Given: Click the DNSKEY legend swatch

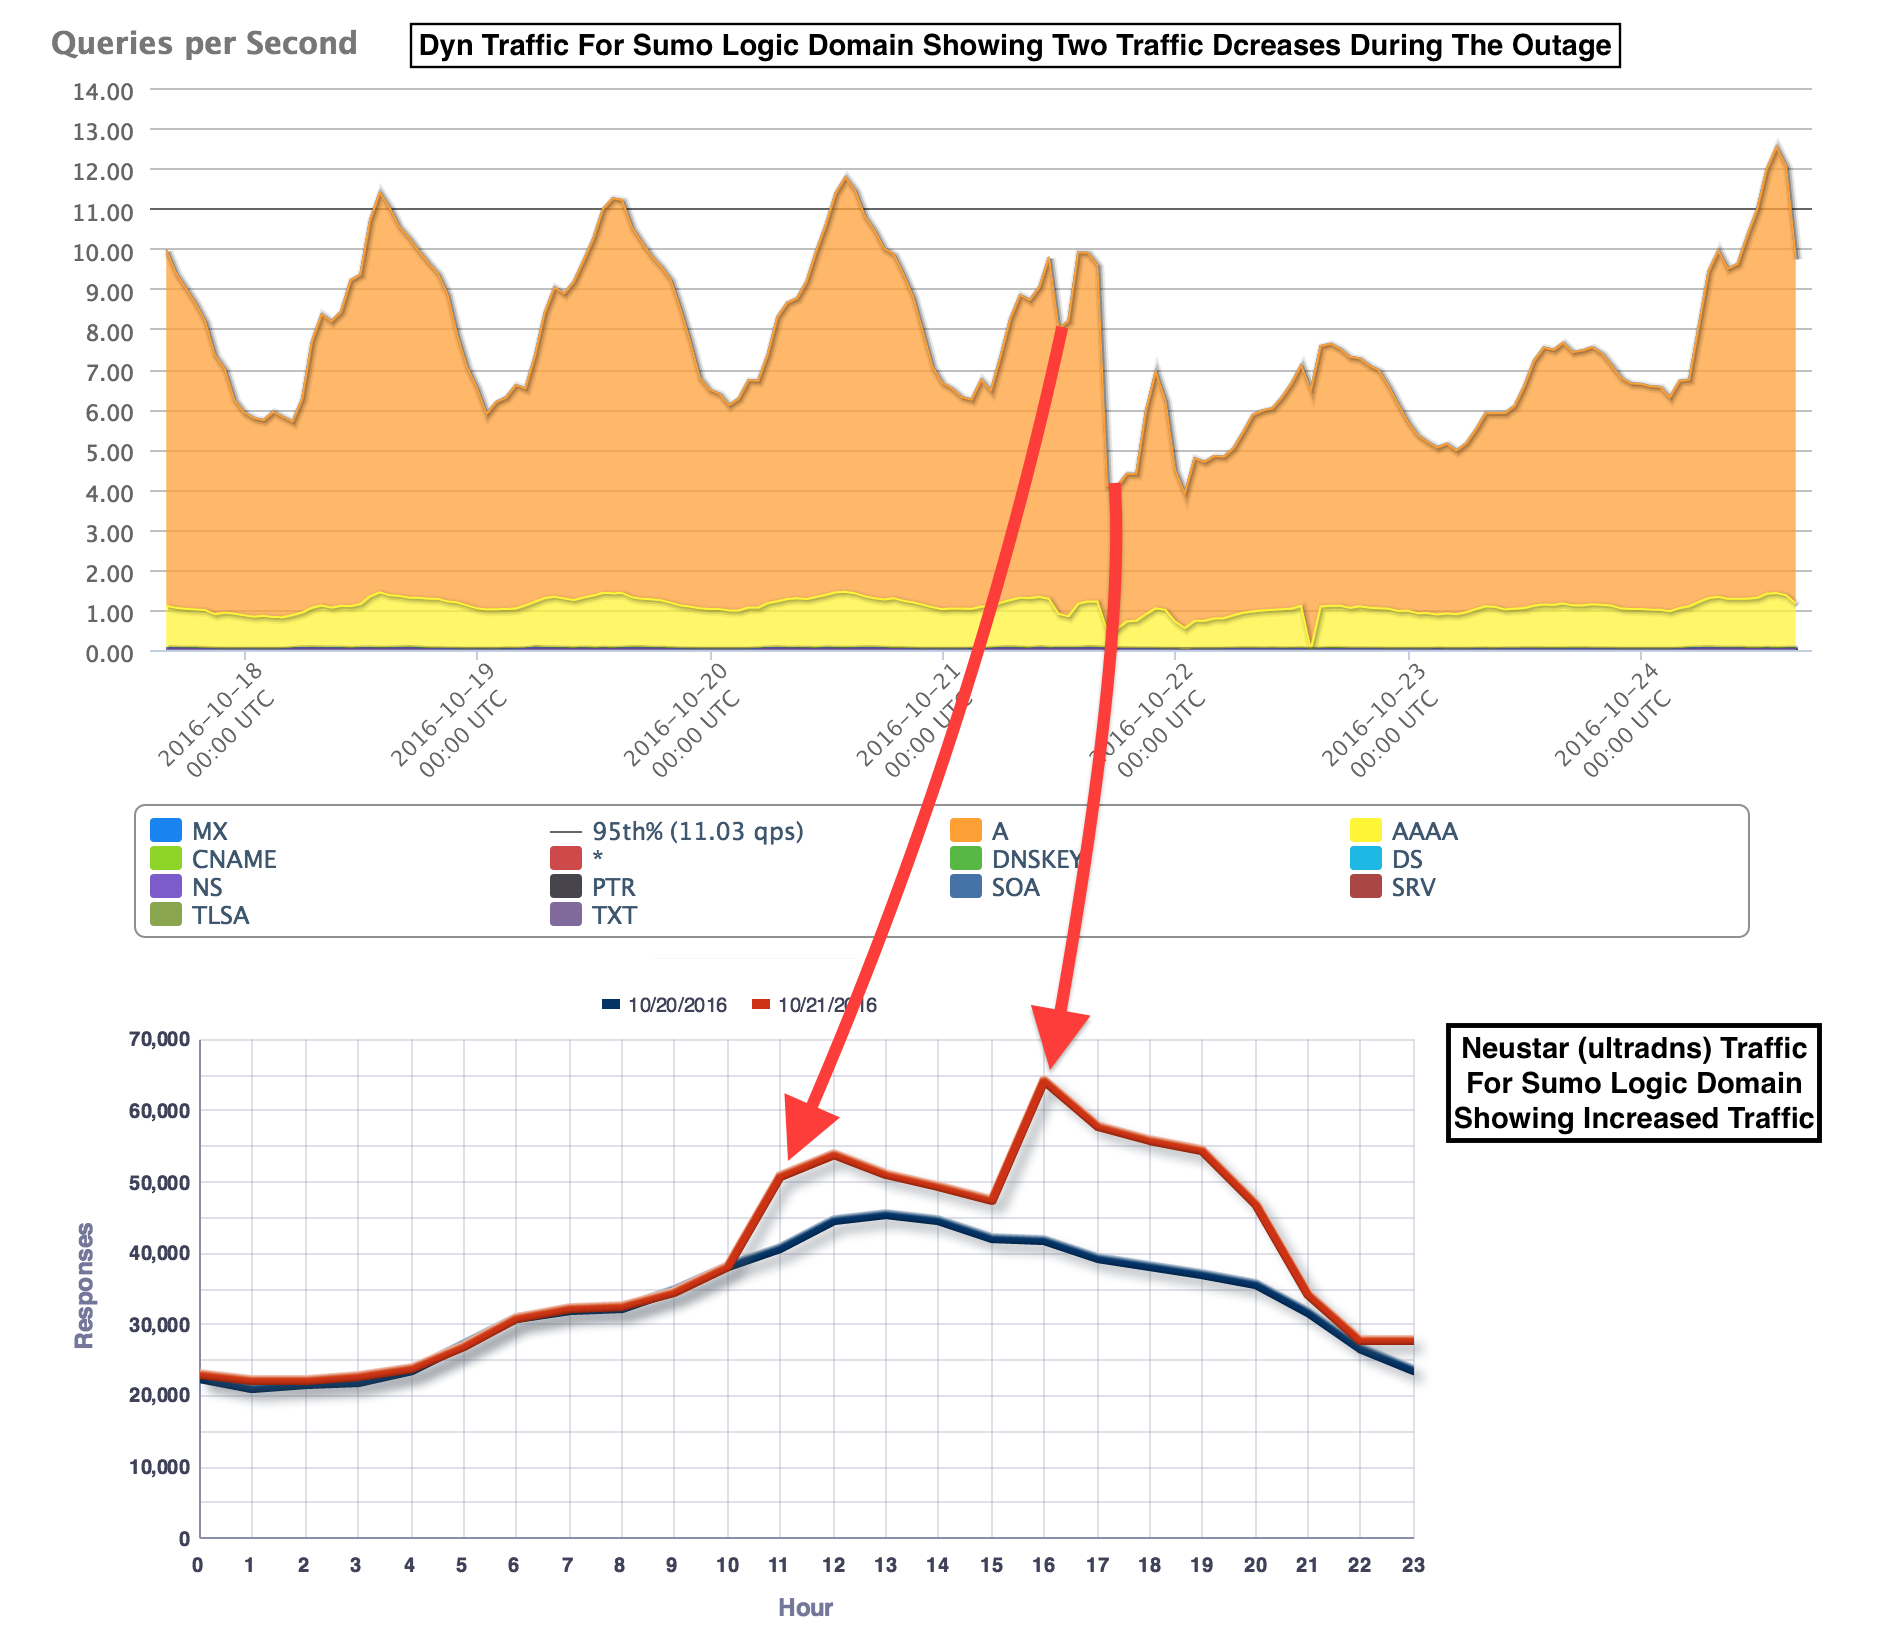Looking at the screenshot, I should 965,858.
